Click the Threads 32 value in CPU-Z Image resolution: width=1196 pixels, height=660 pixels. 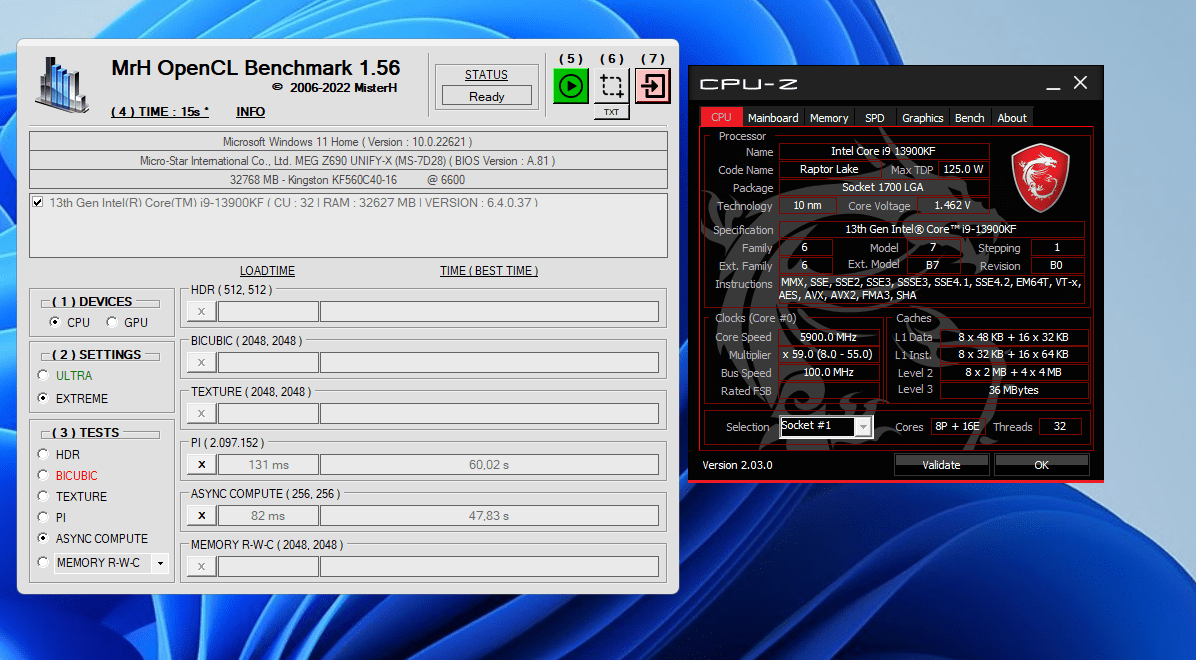pos(1059,427)
